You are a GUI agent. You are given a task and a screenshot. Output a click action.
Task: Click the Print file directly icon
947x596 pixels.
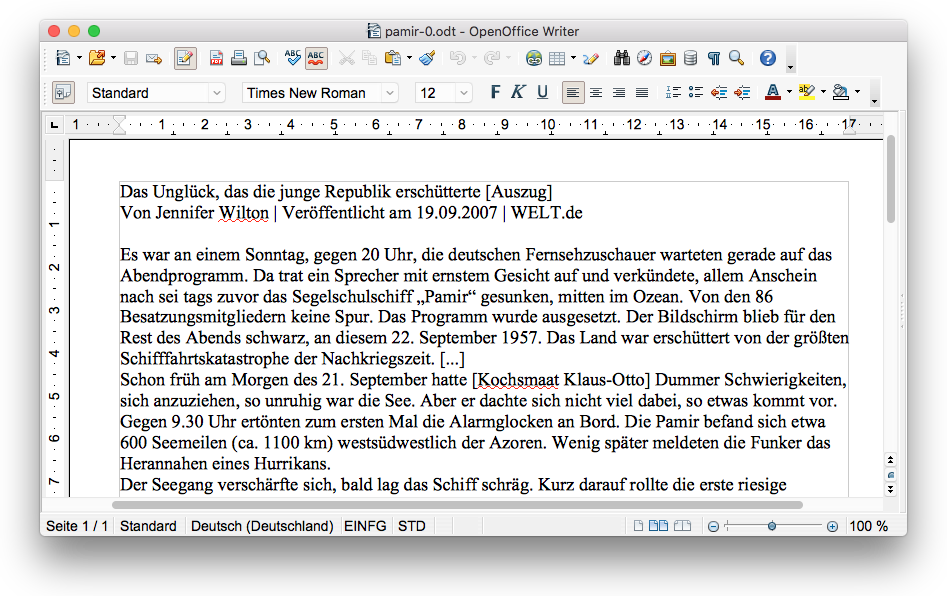coord(239,58)
